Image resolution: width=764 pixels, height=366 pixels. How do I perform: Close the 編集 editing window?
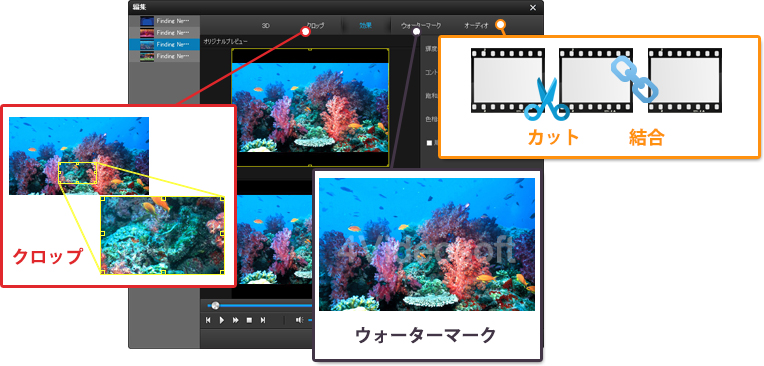click(x=533, y=7)
